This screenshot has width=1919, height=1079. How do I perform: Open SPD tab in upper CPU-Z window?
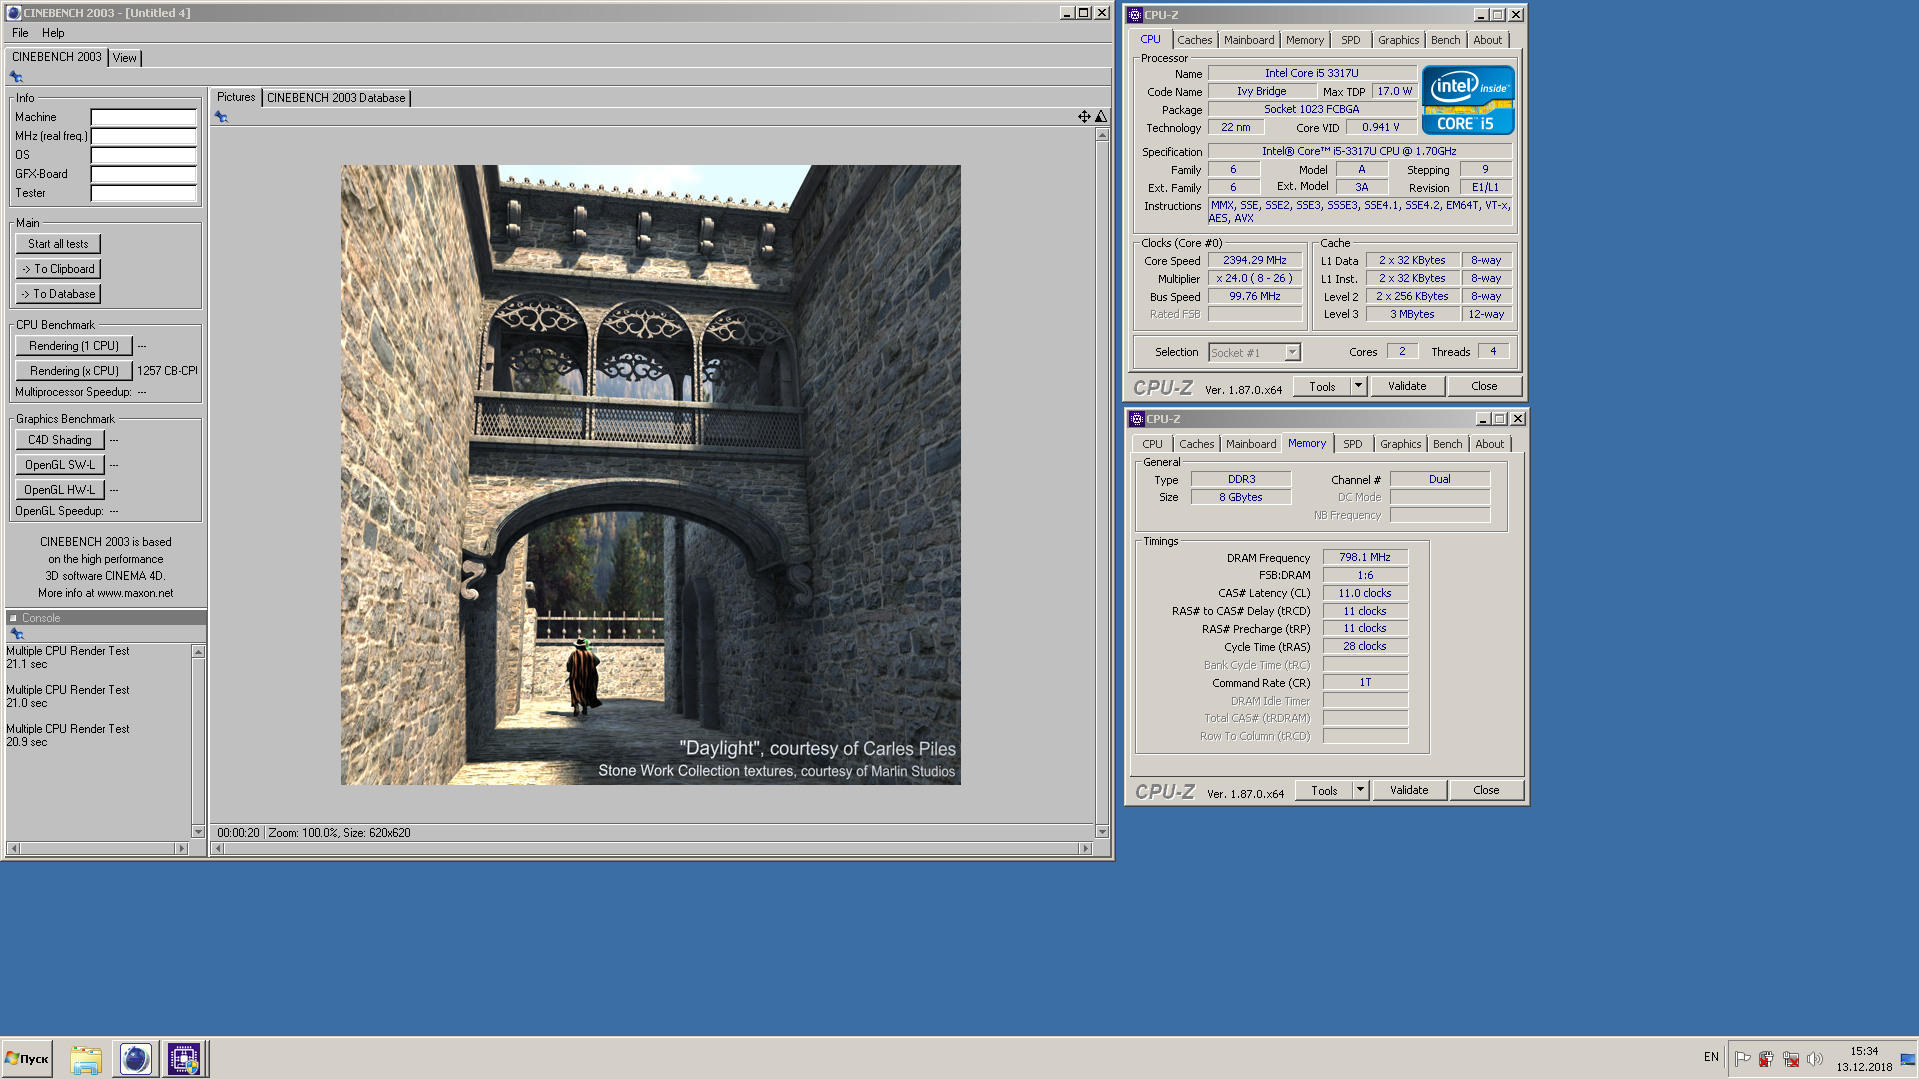[x=1350, y=40]
